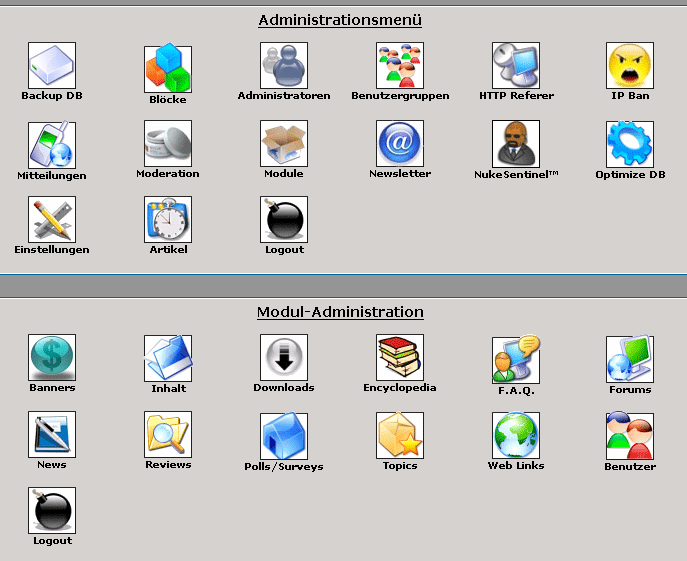The height and width of the screenshot is (561, 687).
Task: Click the Topics box with star icon
Action: (400, 435)
